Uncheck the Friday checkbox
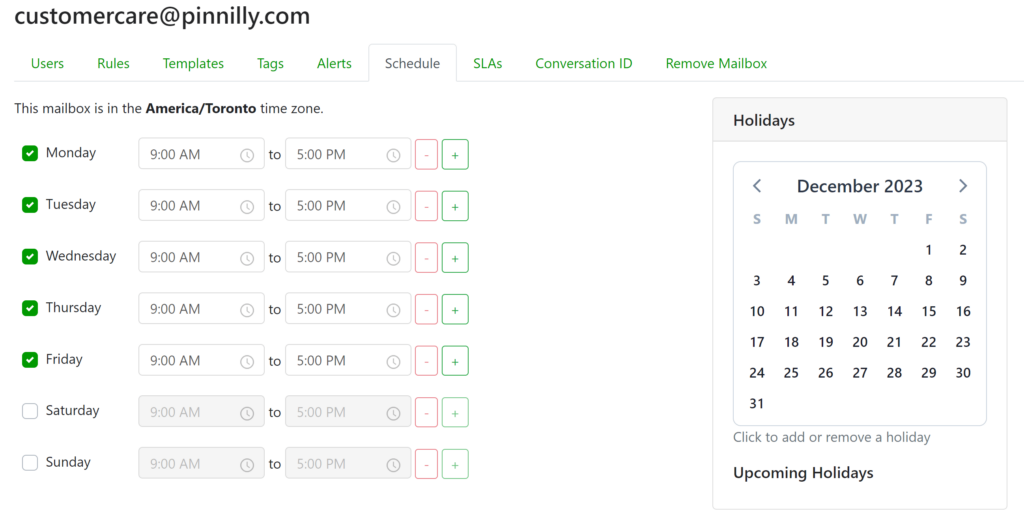This screenshot has height=525, width=1024. [30, 360]
